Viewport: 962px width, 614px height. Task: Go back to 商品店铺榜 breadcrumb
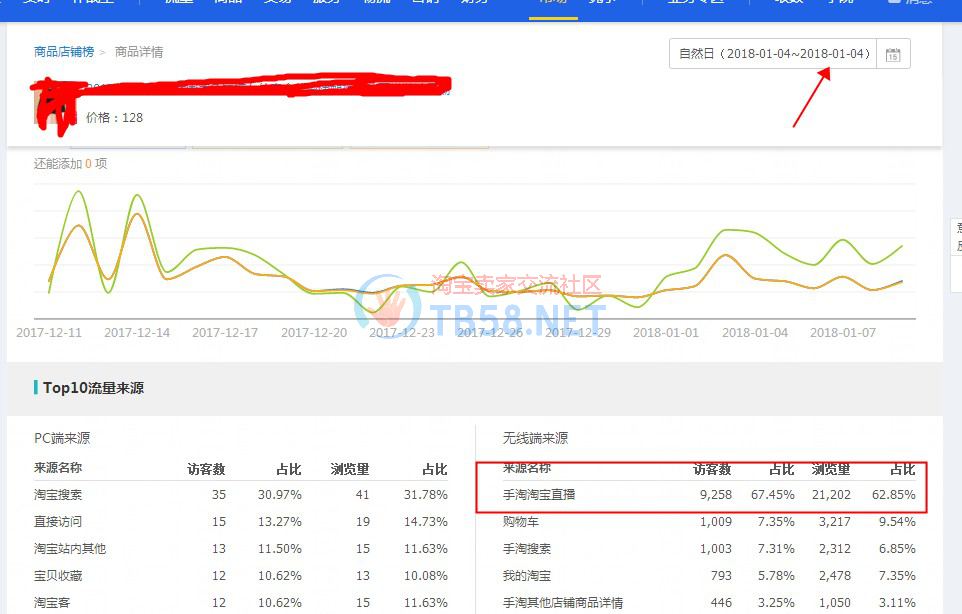point(63,51)
